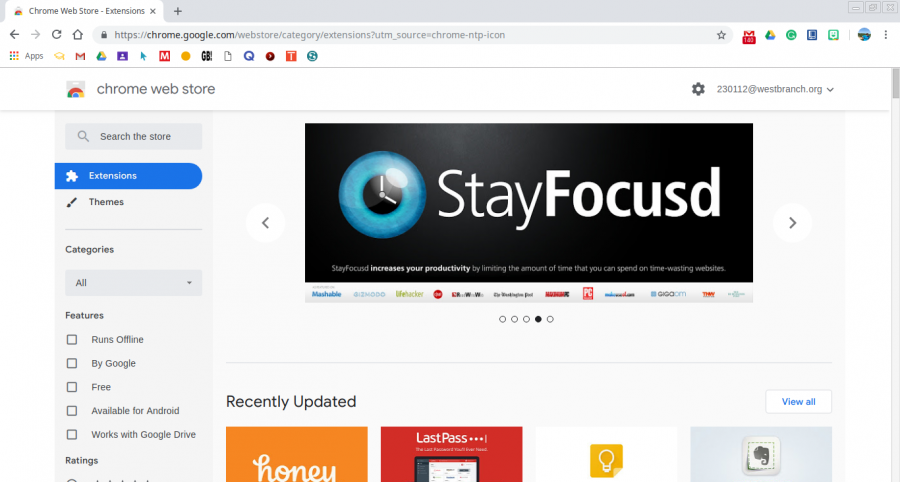Screen dimensions: 900x482
Task: Open the Google Keep extension card
Action: 606,454
